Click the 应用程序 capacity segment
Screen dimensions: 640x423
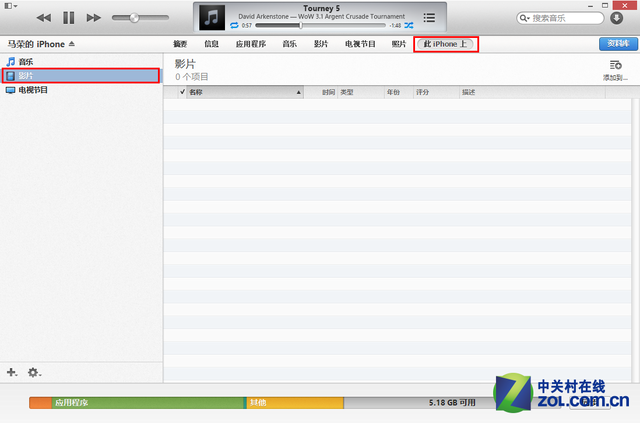(x=148, y=403)
